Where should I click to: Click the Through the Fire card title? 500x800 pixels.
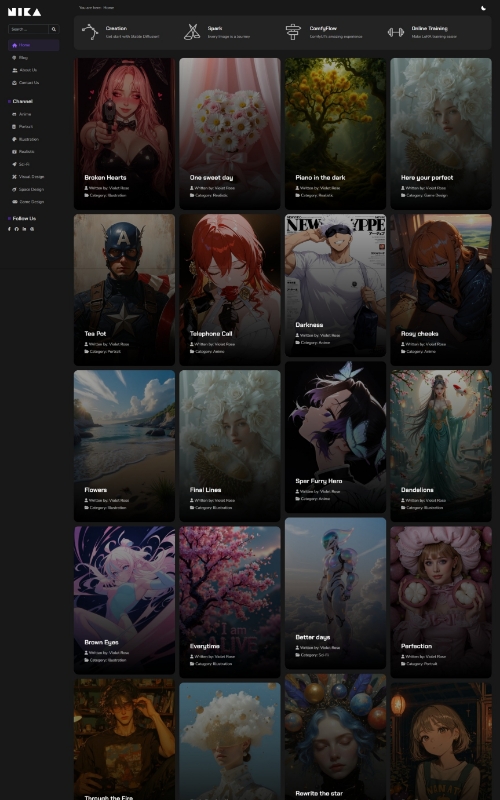tap(109, 797)
